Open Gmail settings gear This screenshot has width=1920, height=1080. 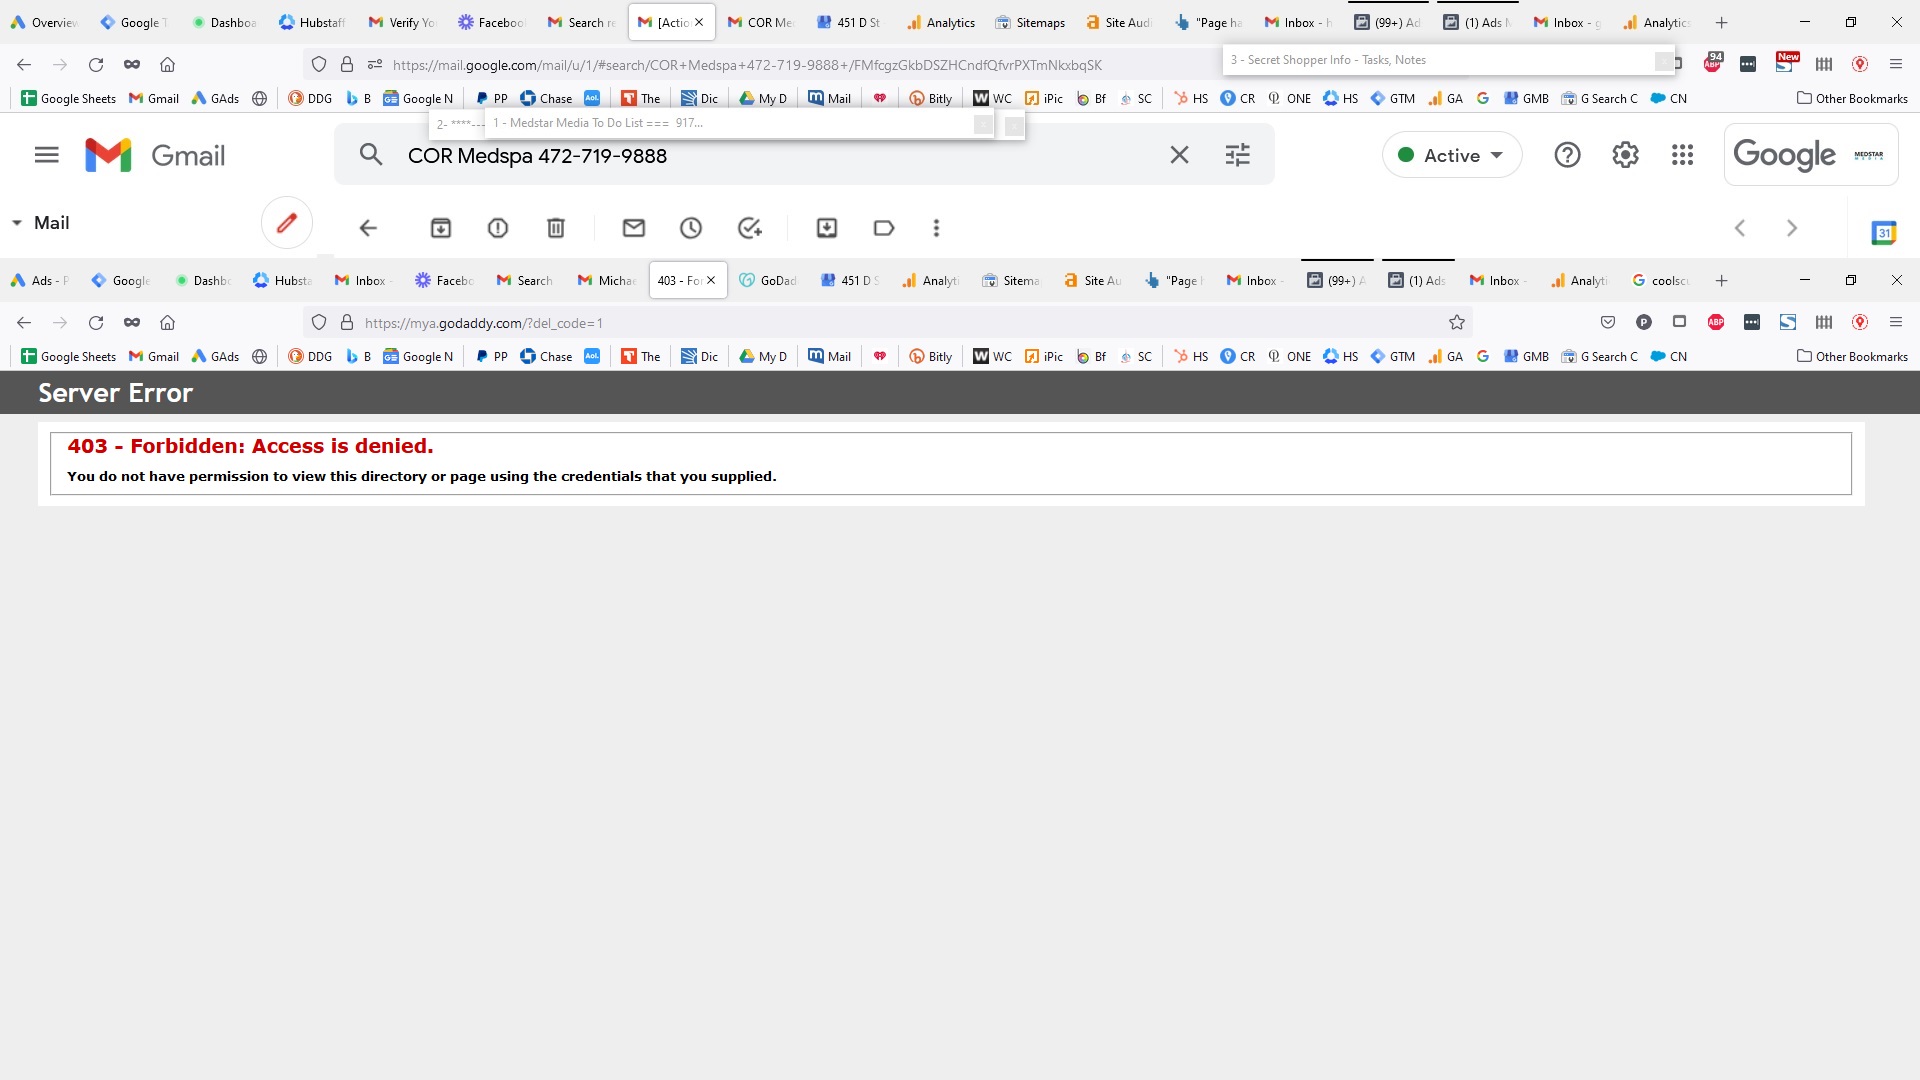click(x=1626, y=155)
